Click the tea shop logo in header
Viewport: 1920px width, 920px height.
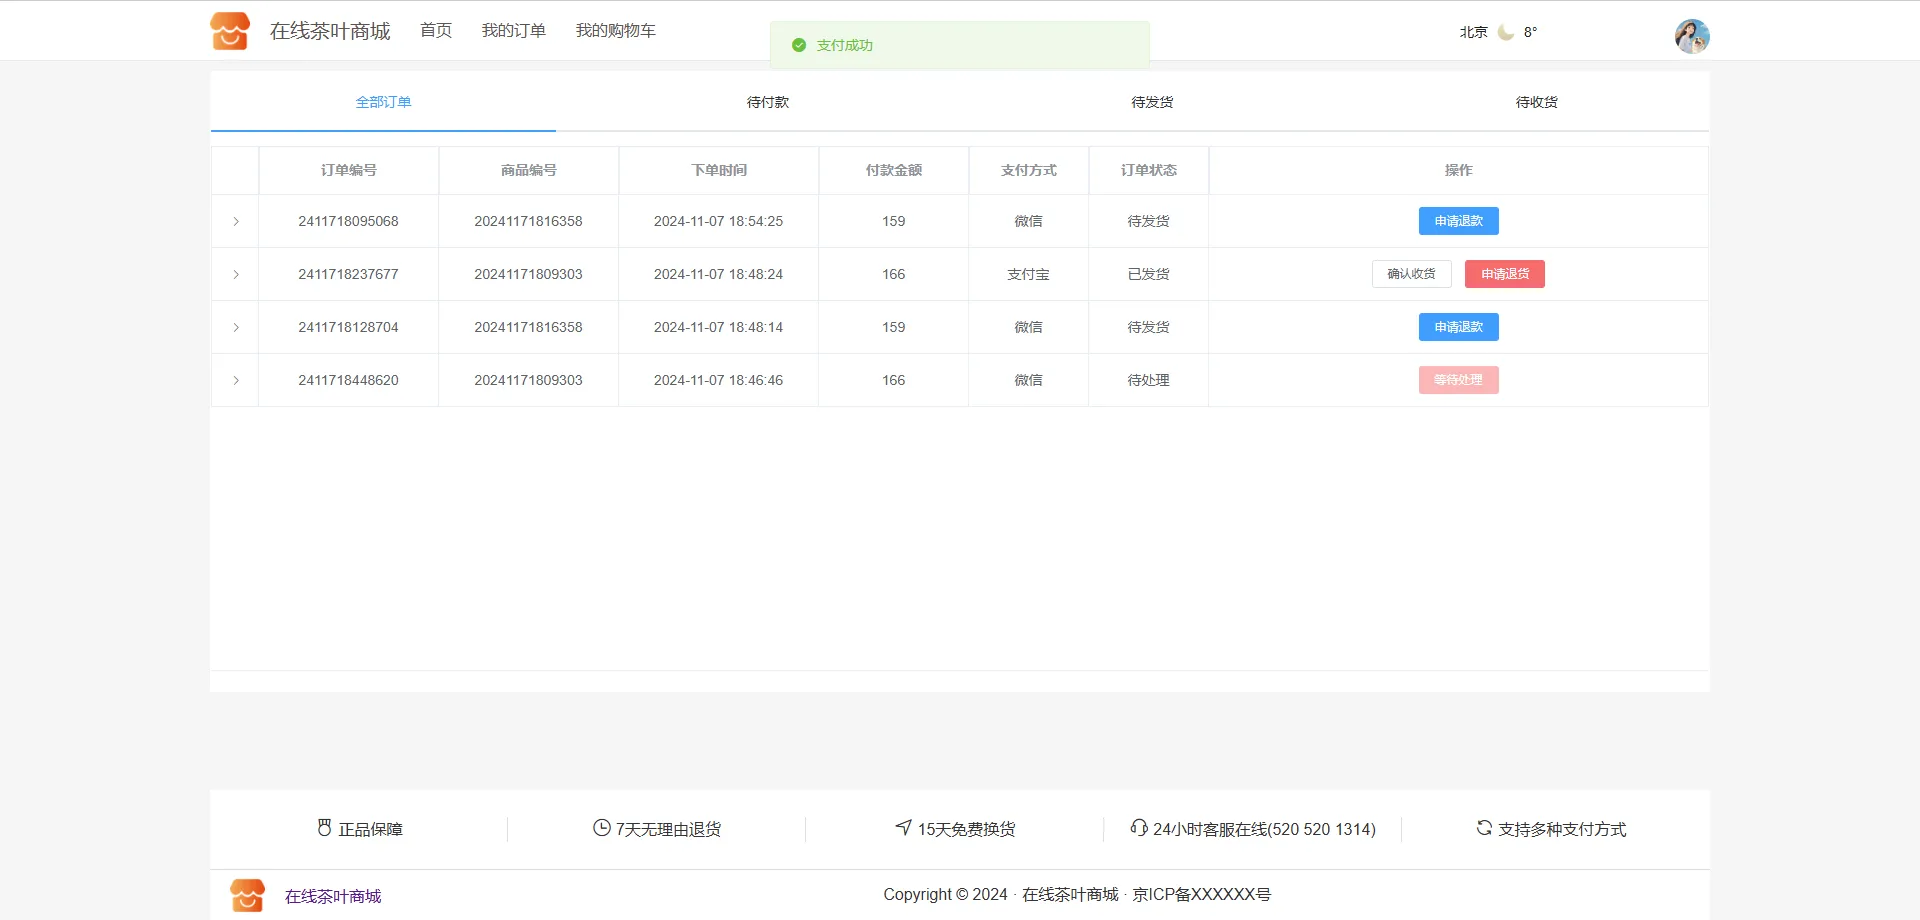230,31
